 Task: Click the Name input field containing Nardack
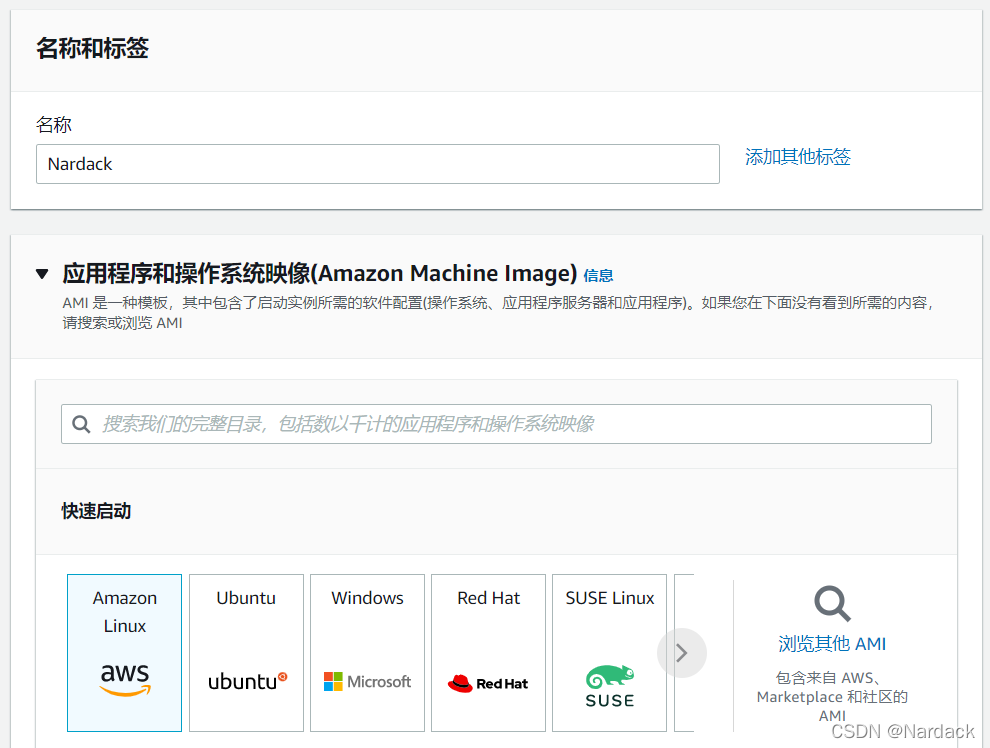378,164
